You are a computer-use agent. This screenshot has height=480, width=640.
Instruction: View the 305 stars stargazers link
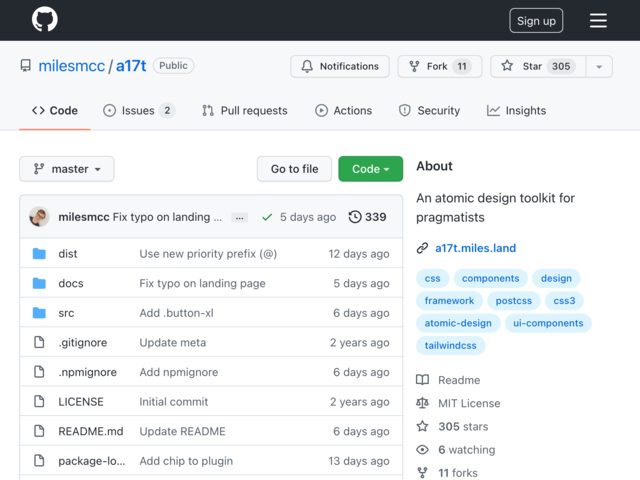point(452,427)
